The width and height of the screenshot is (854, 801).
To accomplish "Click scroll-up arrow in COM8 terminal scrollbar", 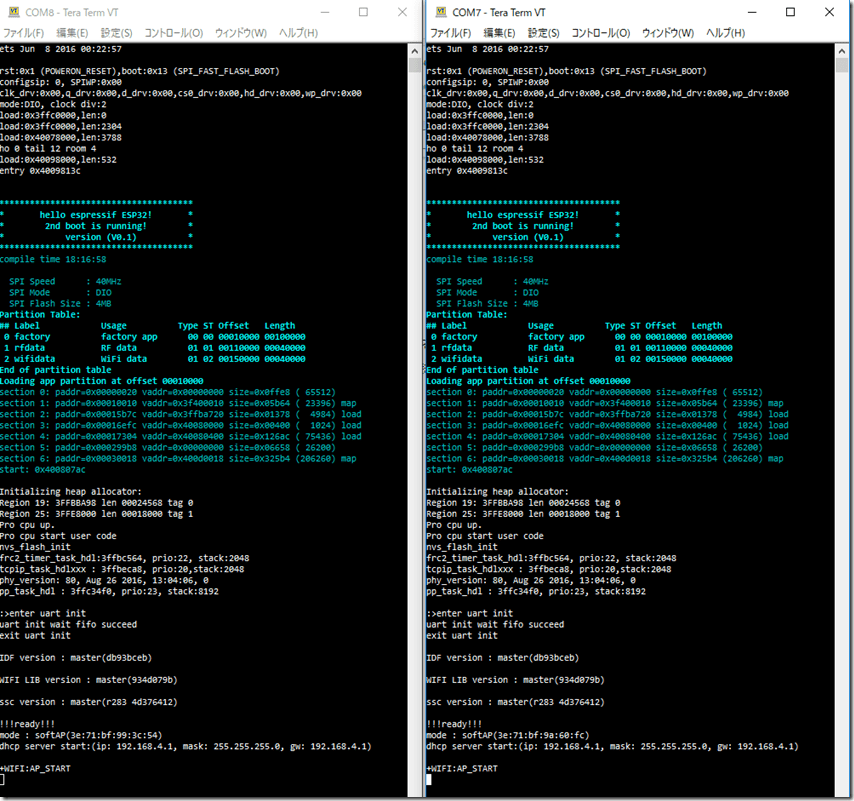I will pos(415,51).
